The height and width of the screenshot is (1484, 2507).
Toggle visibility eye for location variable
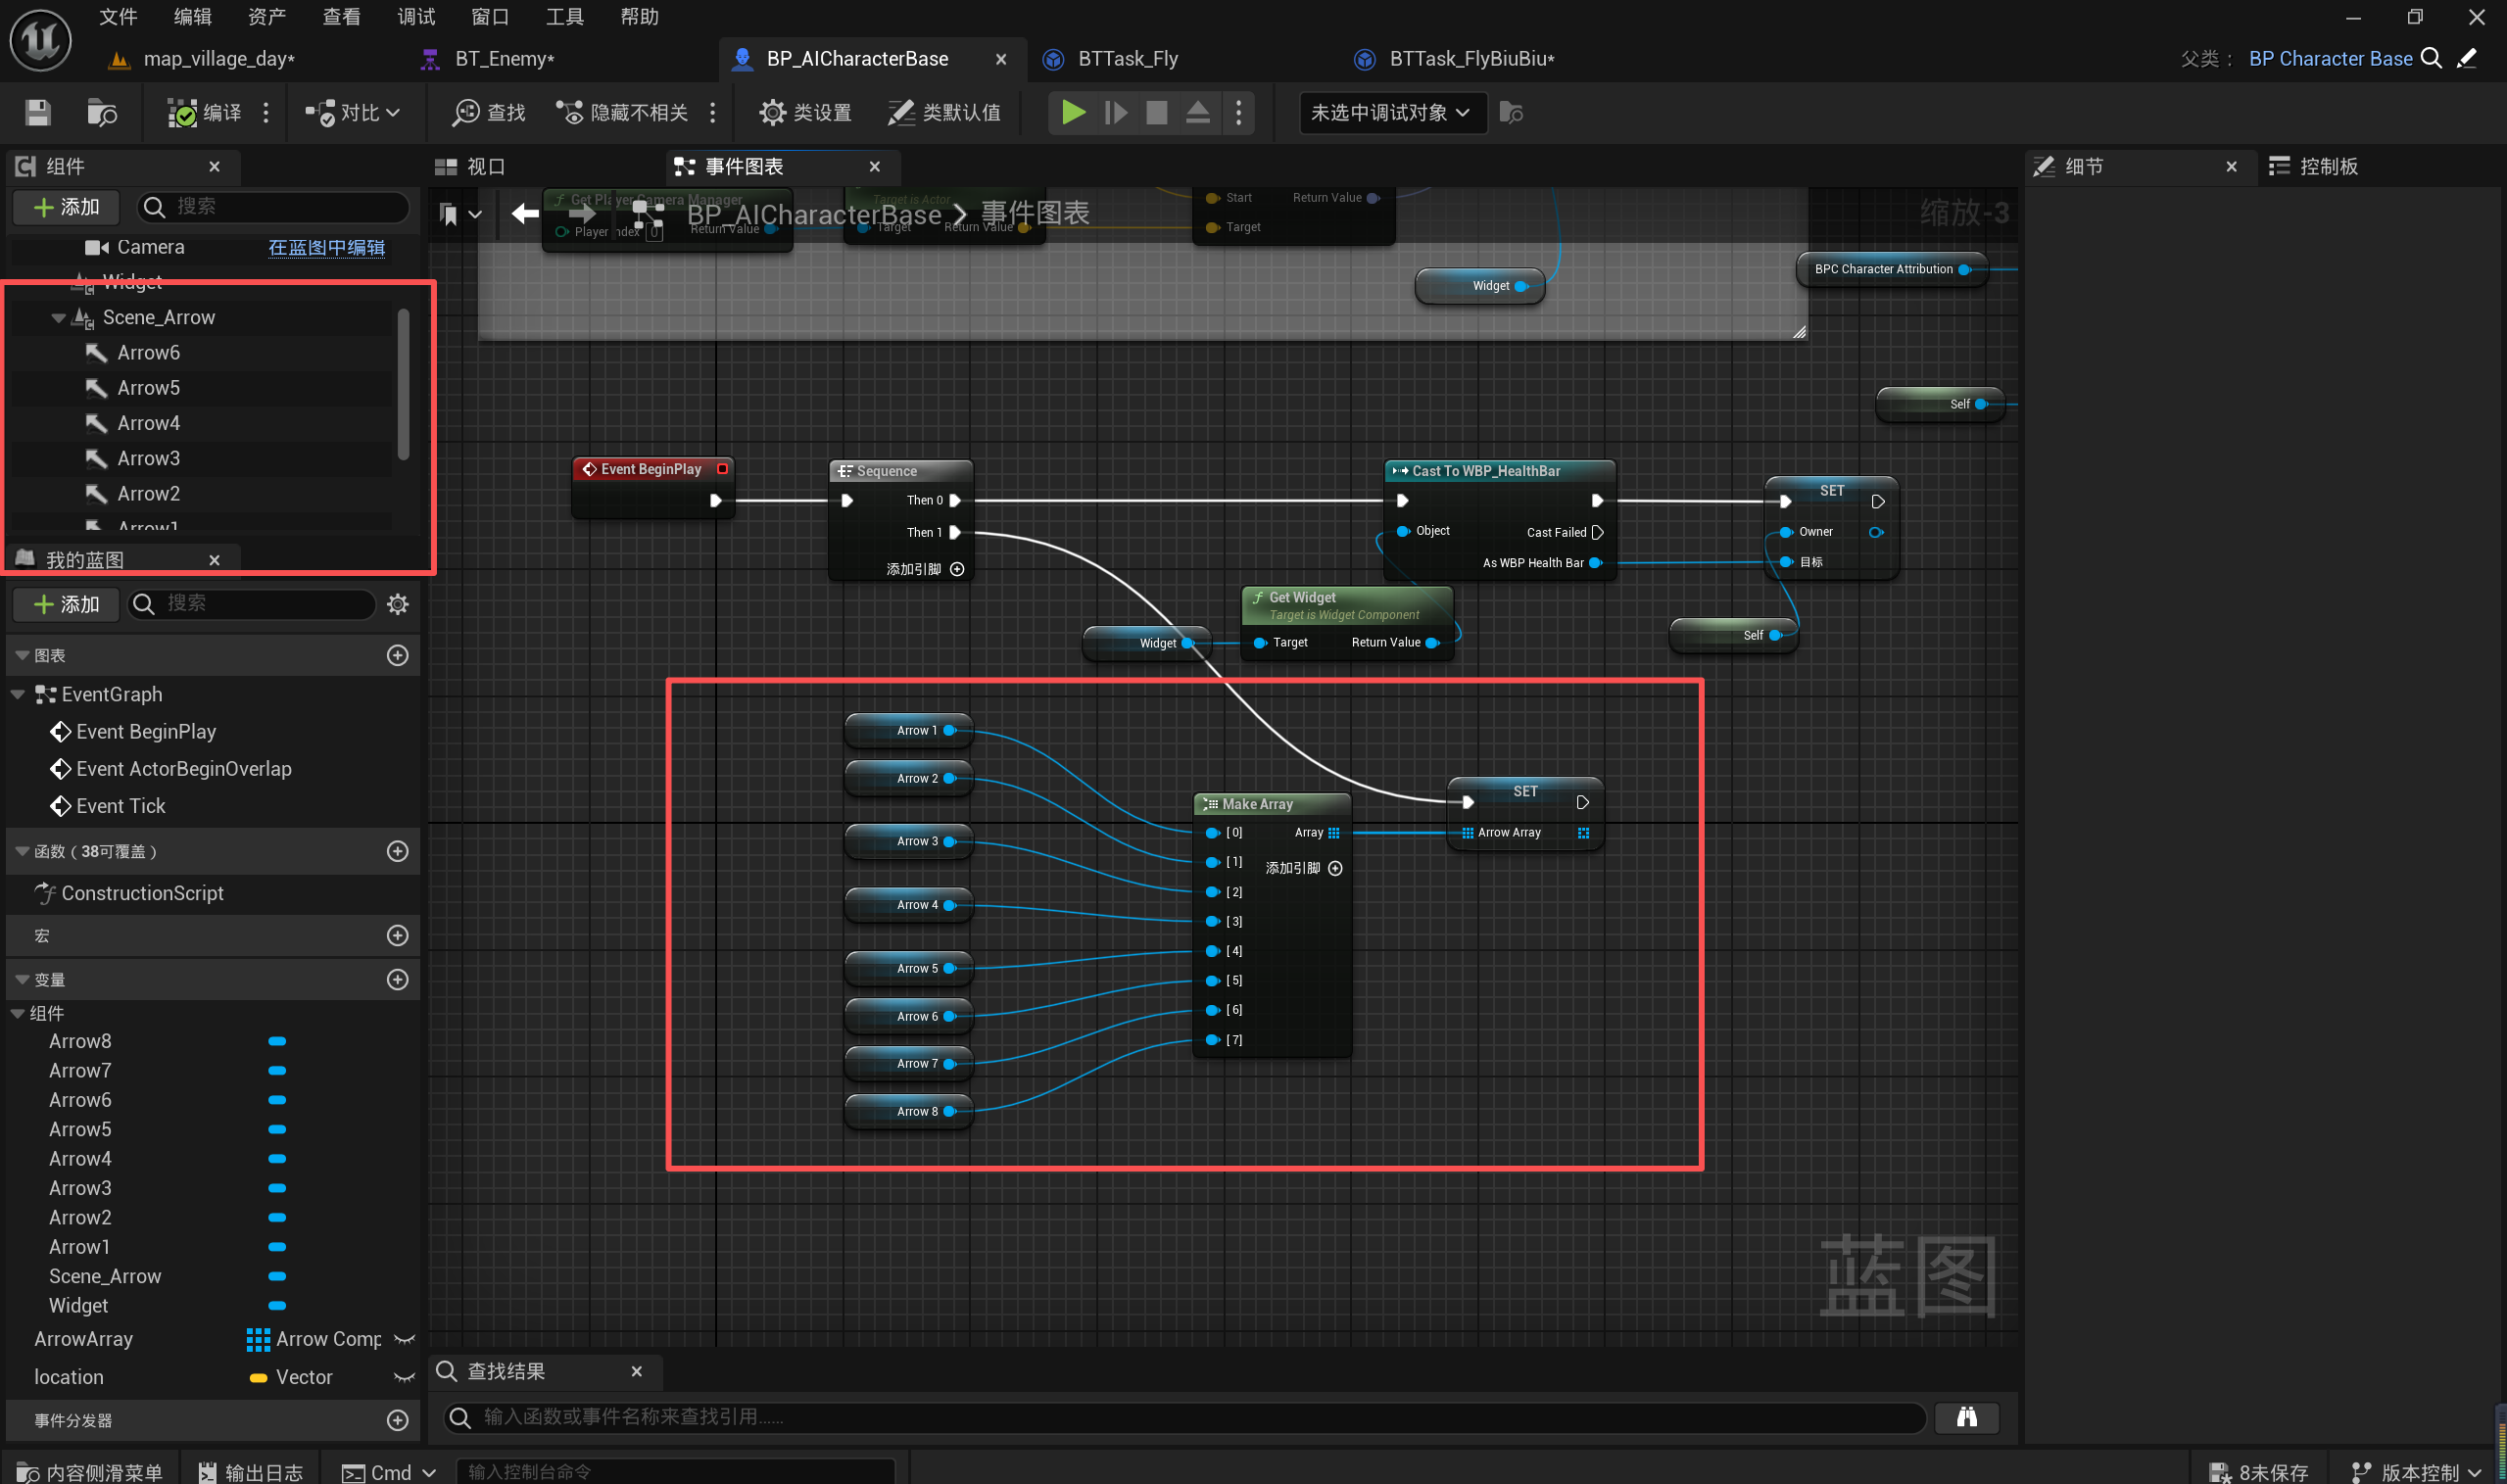click(x=404, y=1378)
